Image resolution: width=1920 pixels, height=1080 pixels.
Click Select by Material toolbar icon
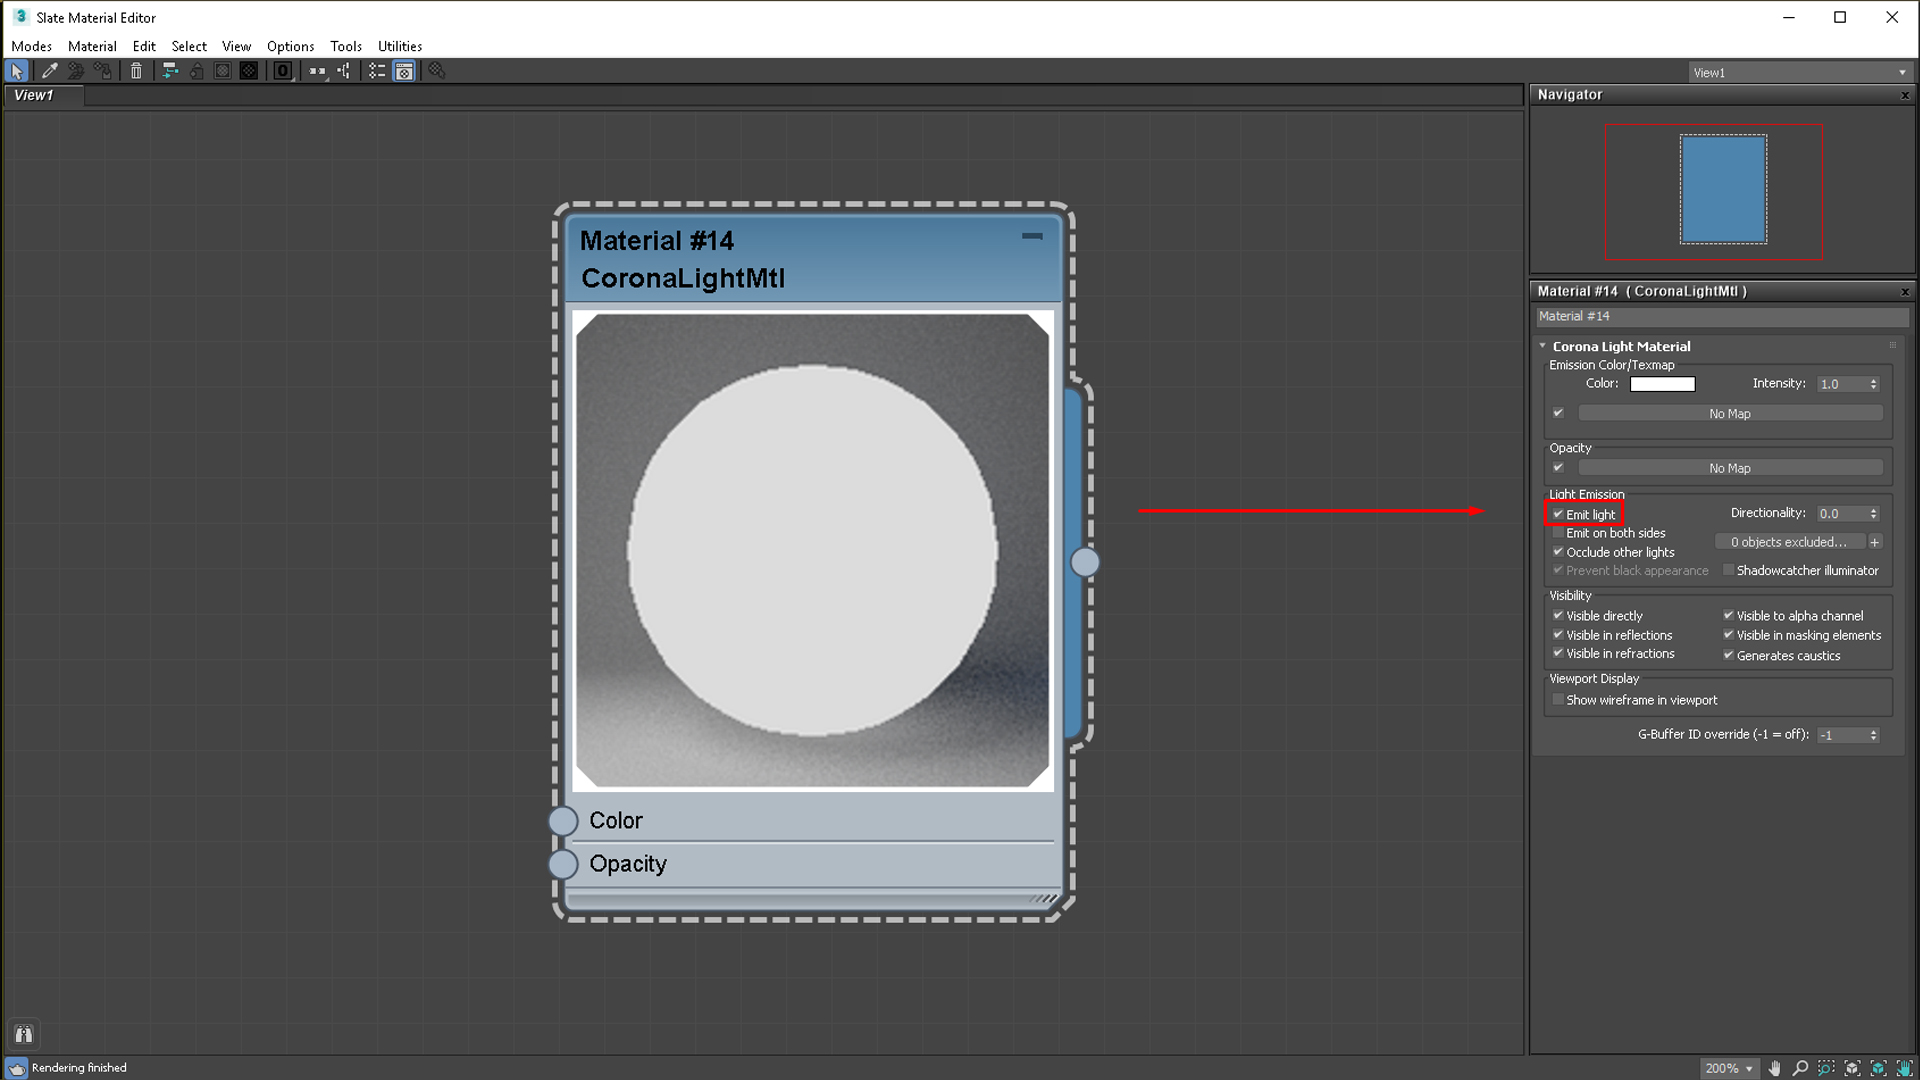pos(437,71)
